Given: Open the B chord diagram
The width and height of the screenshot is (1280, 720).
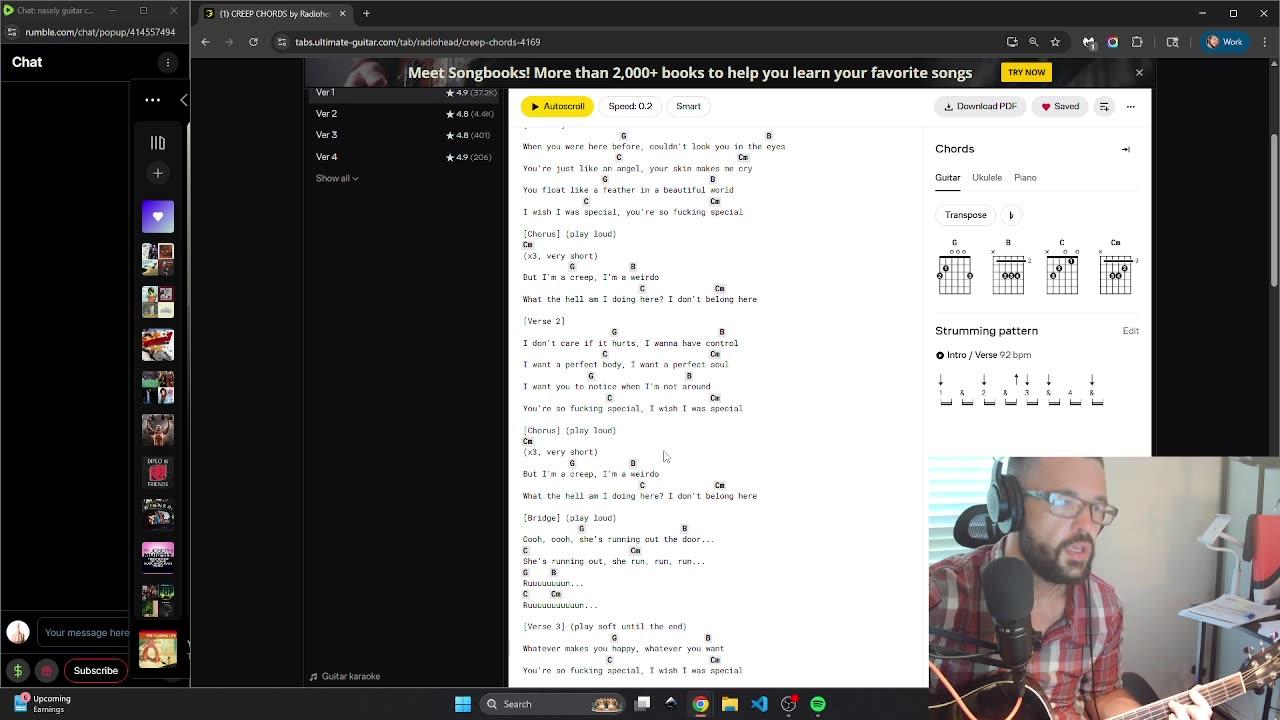Looking at the screenshot, I should coord(1008,268).
